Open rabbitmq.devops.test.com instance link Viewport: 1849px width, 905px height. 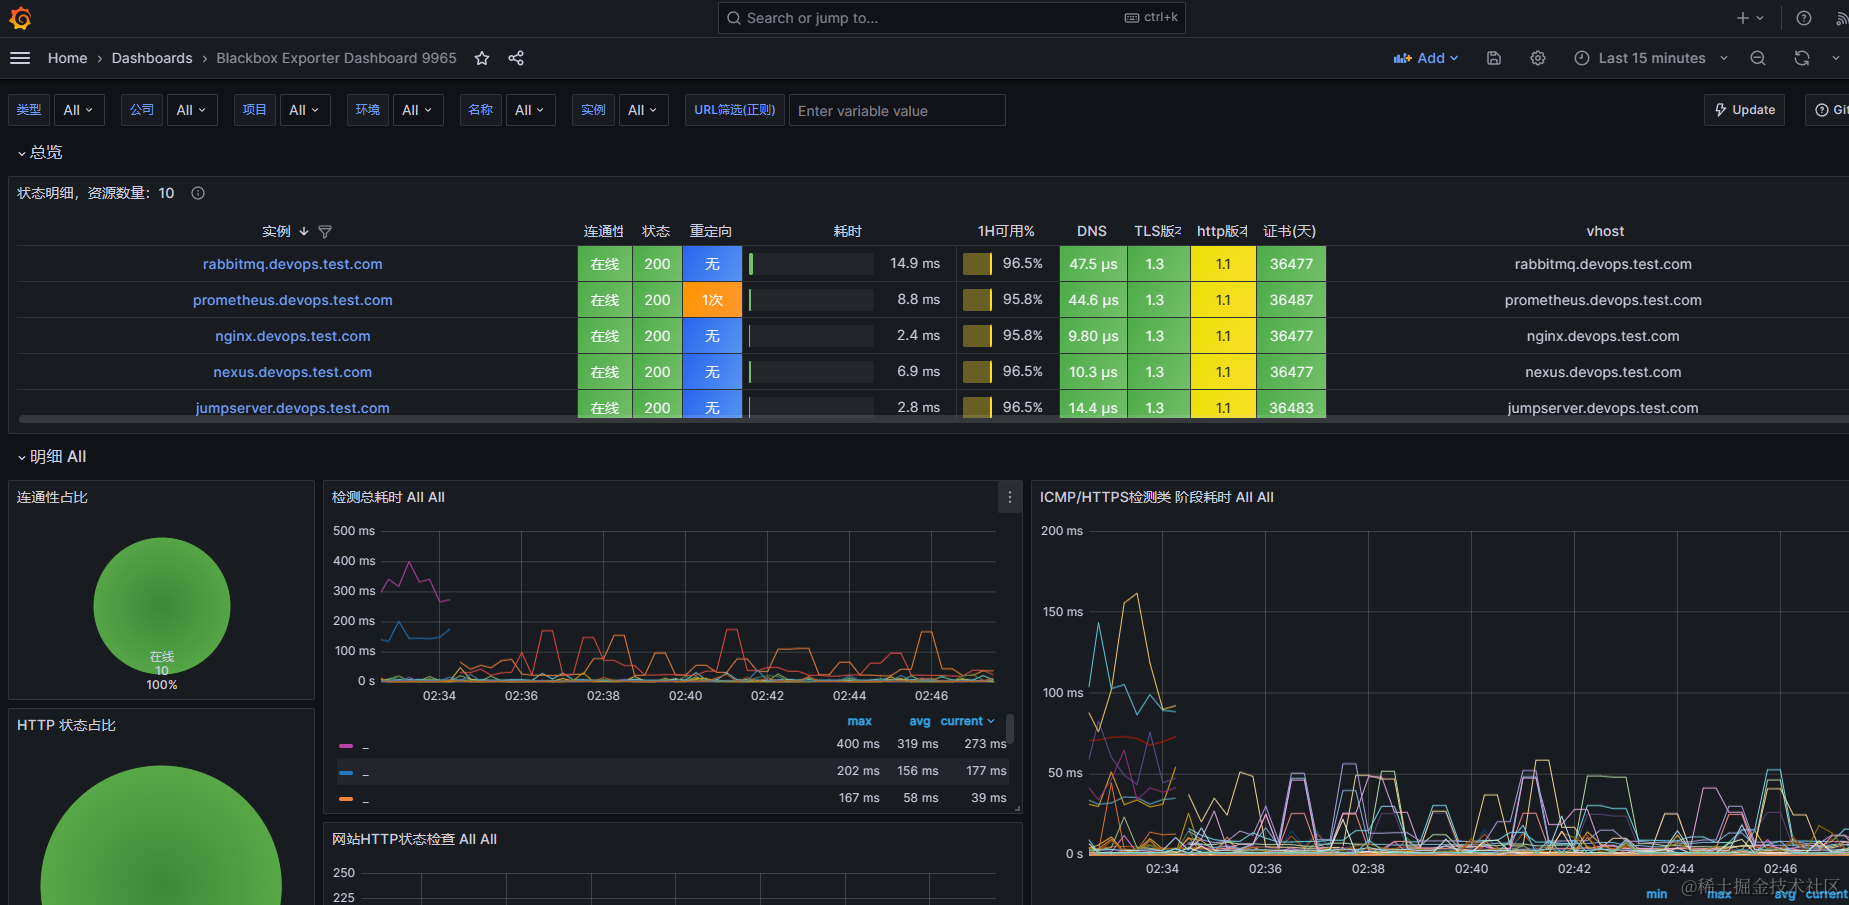click(x=293, y=264)
